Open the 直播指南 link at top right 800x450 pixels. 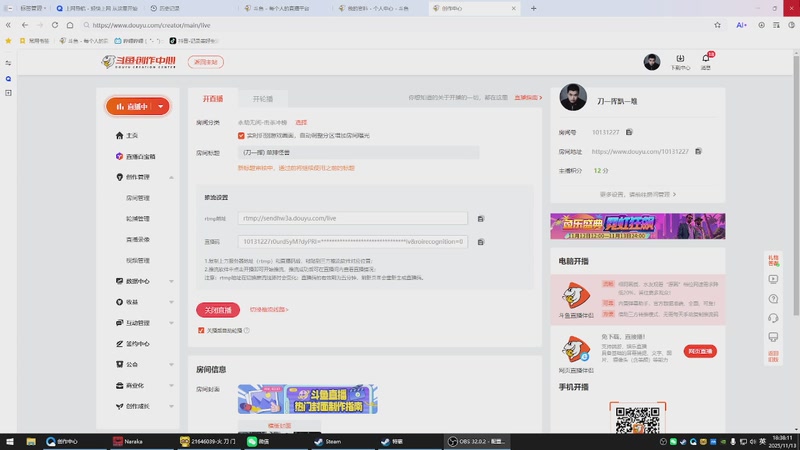[528, 97]
